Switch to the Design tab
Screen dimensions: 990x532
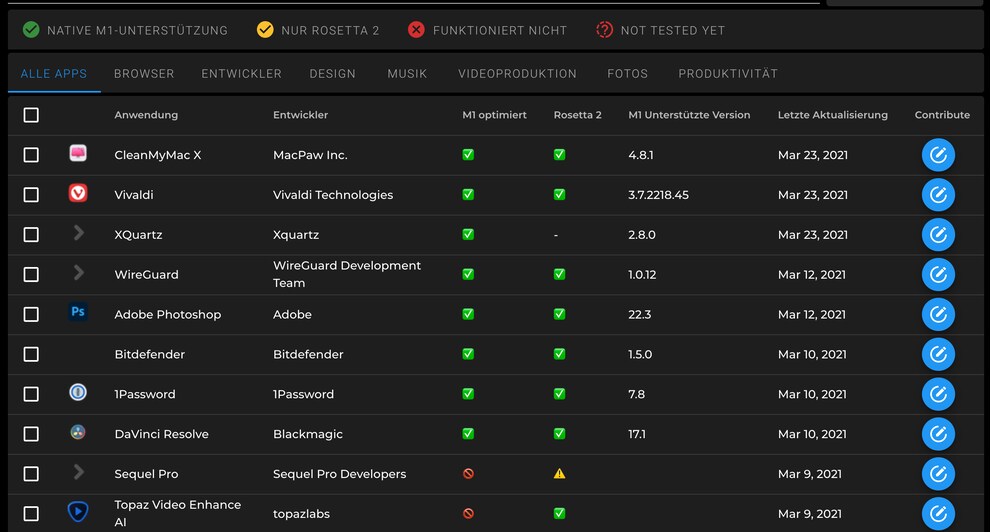[333, 74]
